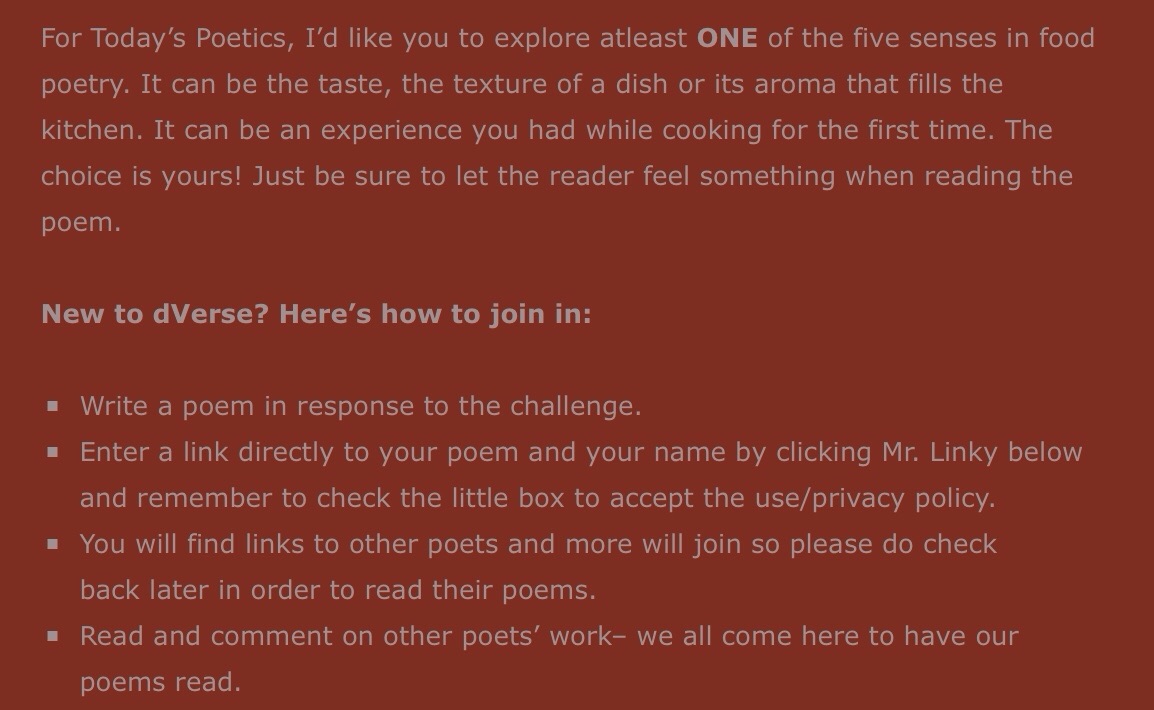Click the phrase "For Today's Poetics"
The width and height of the screenshot is (1154, 710).
point(165,38)
